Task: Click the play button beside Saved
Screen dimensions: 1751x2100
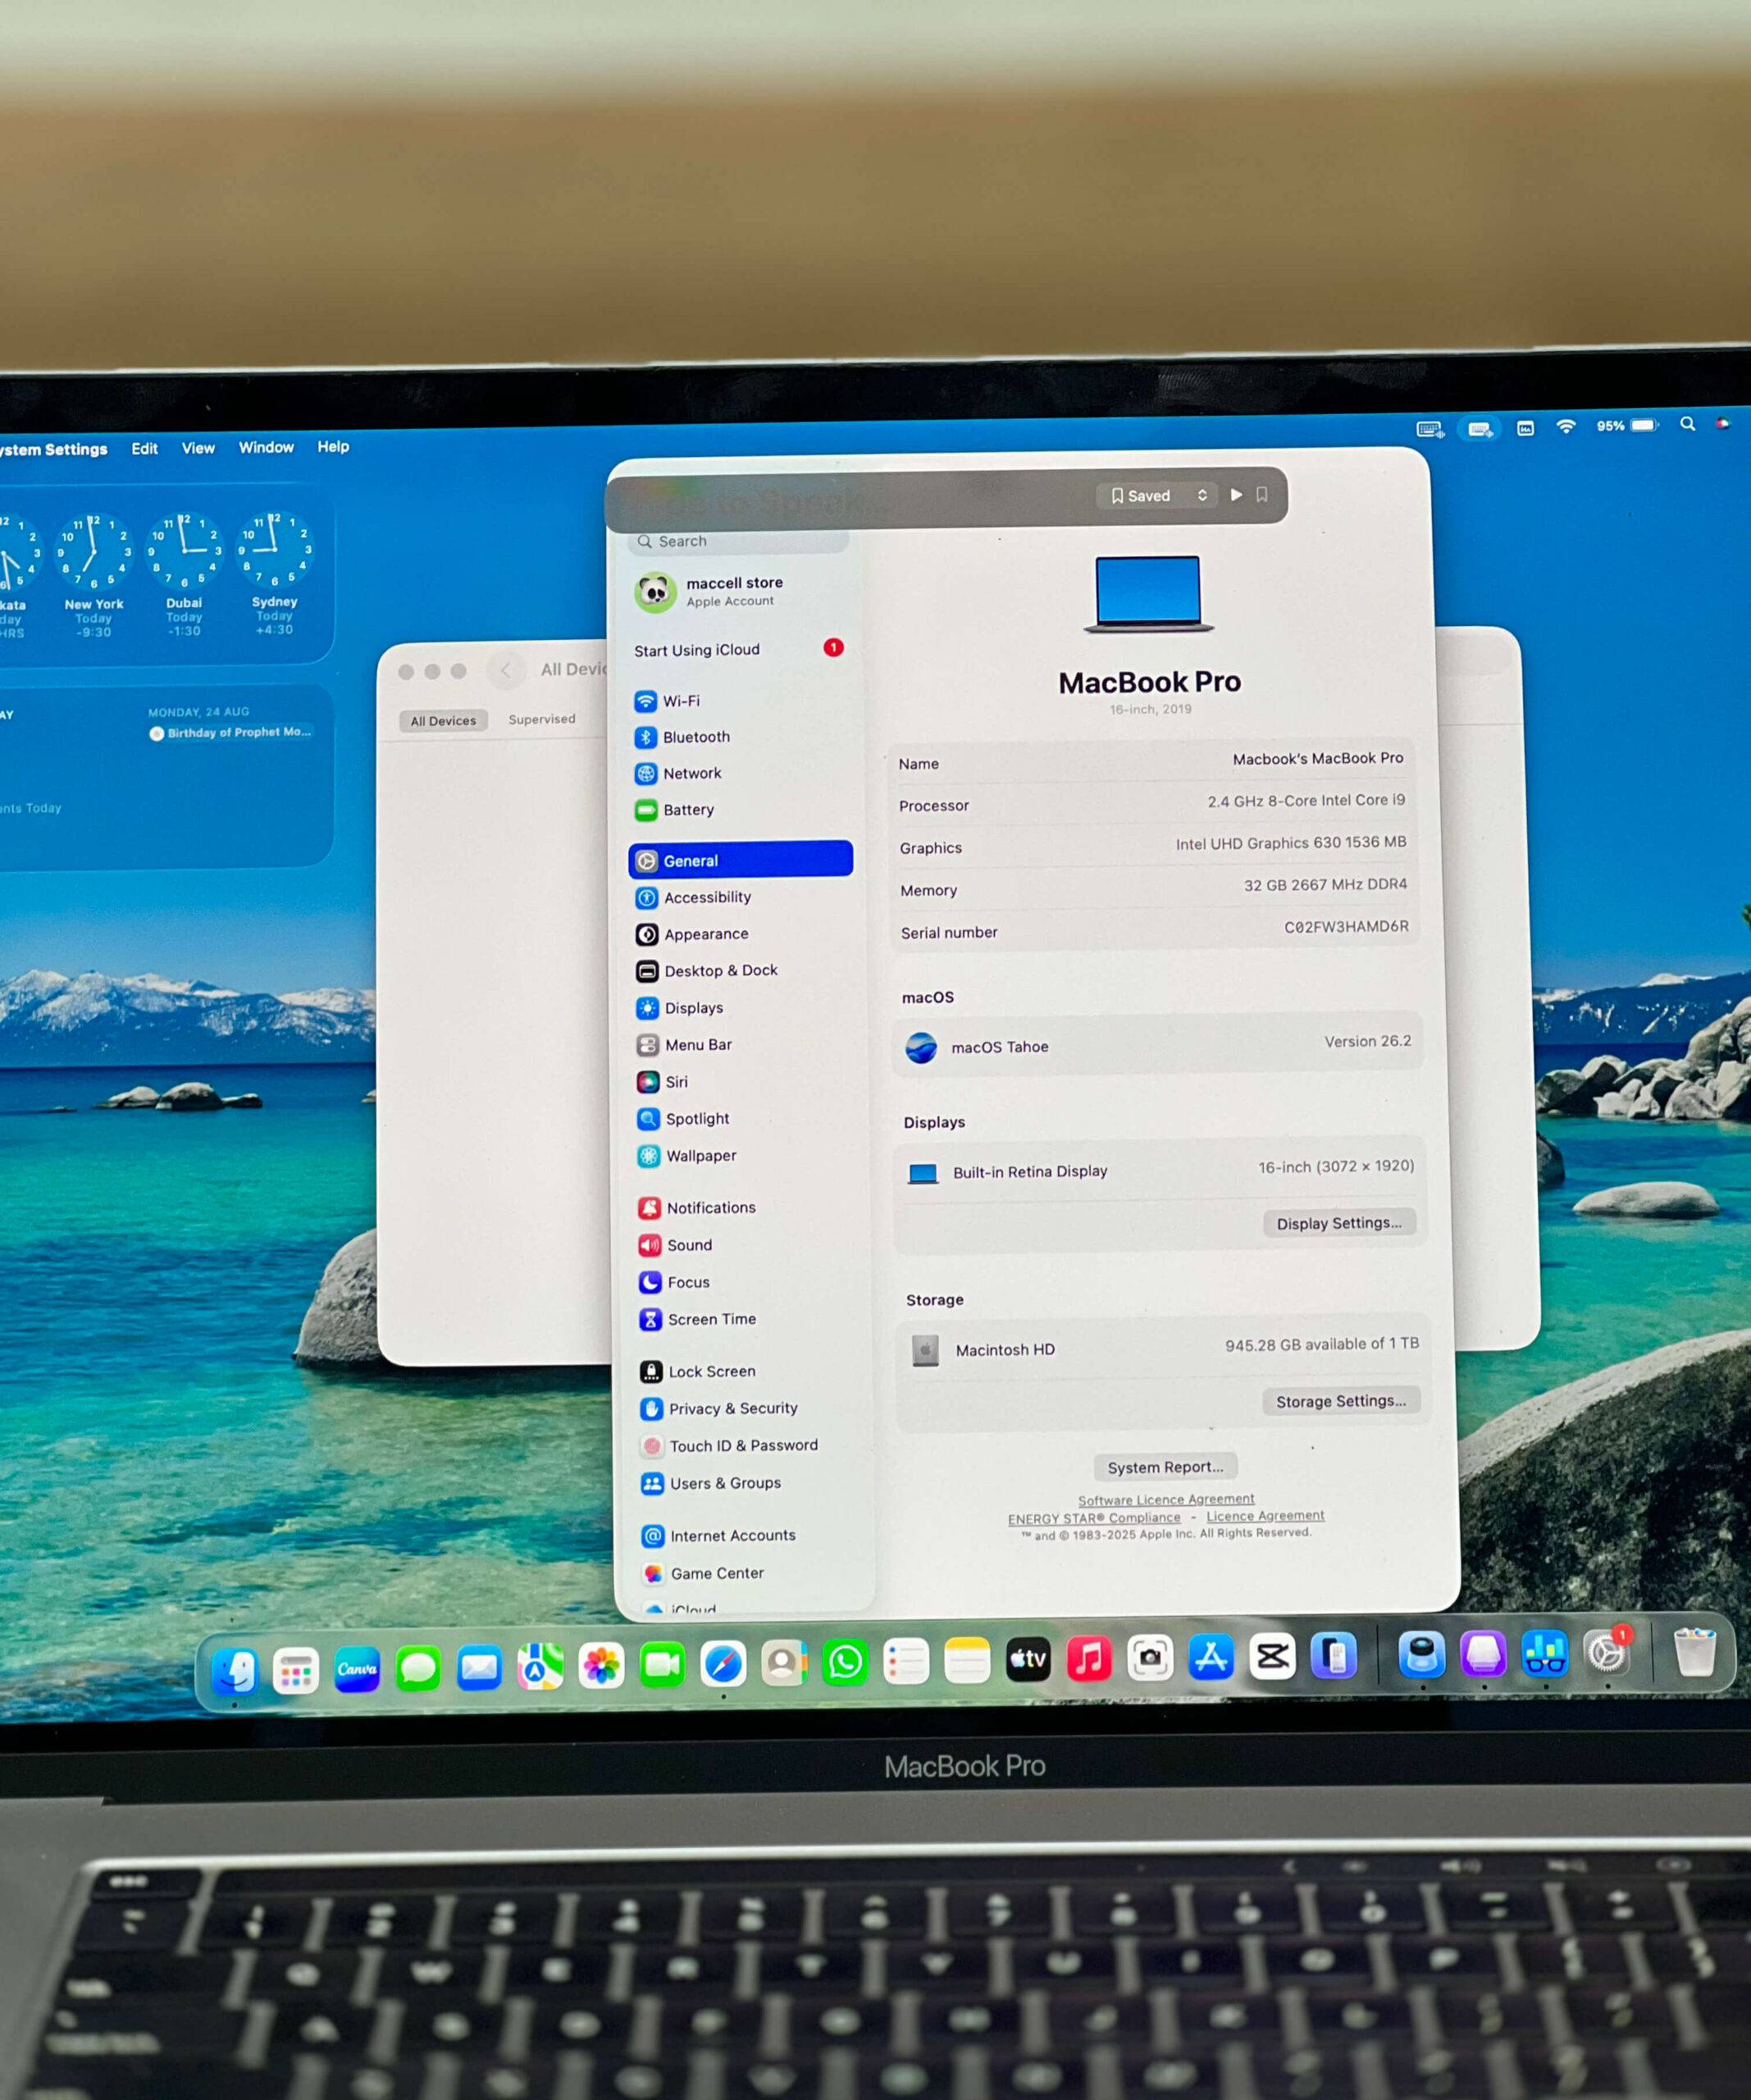Action: (x=1236, y=494)
